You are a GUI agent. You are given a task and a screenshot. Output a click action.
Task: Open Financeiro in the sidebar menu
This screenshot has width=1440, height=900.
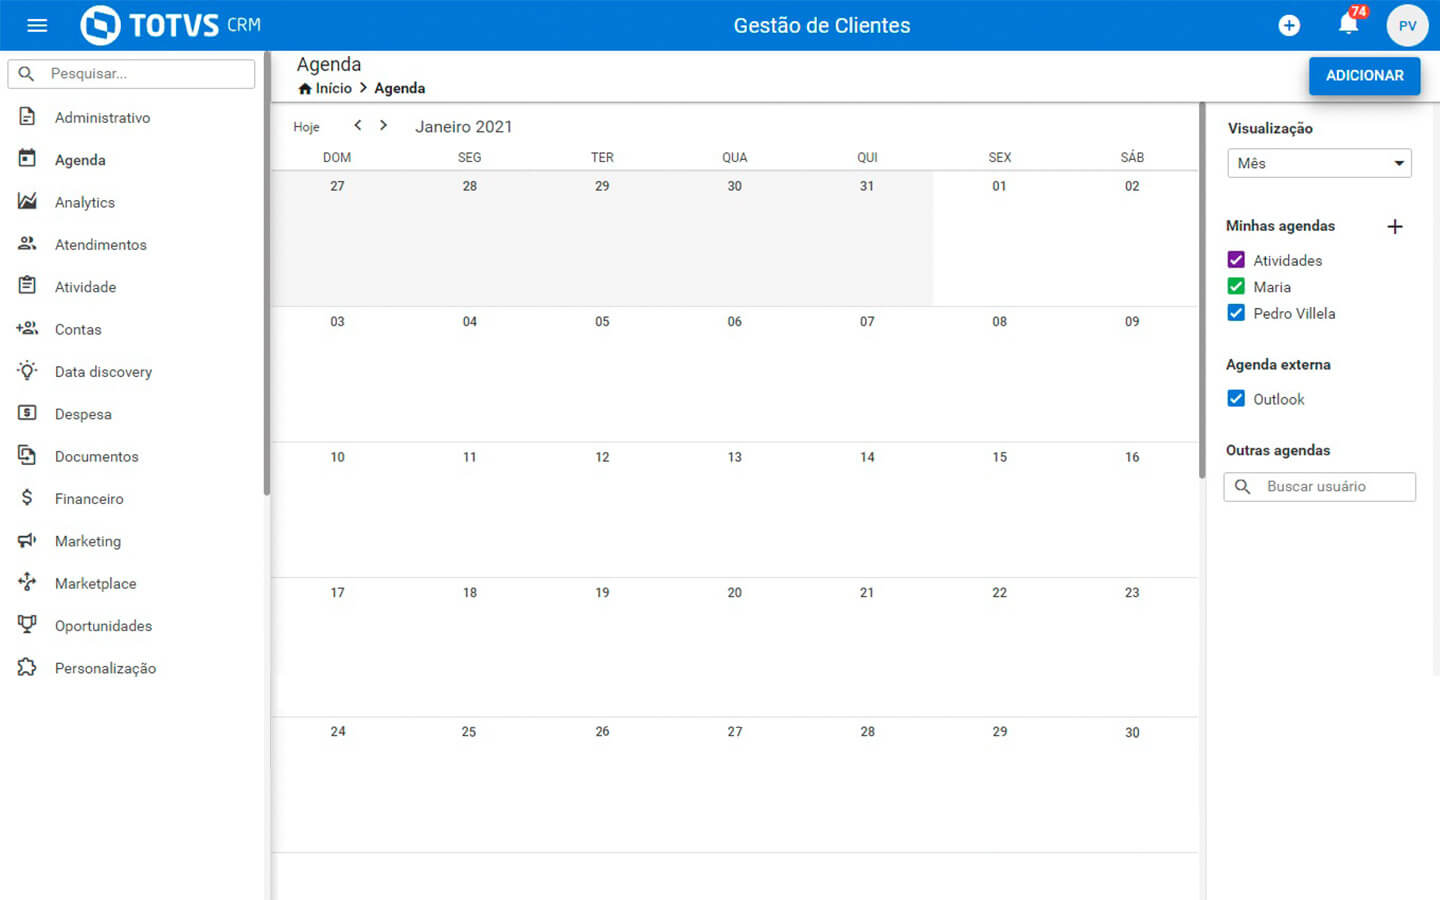pos(89,498)
